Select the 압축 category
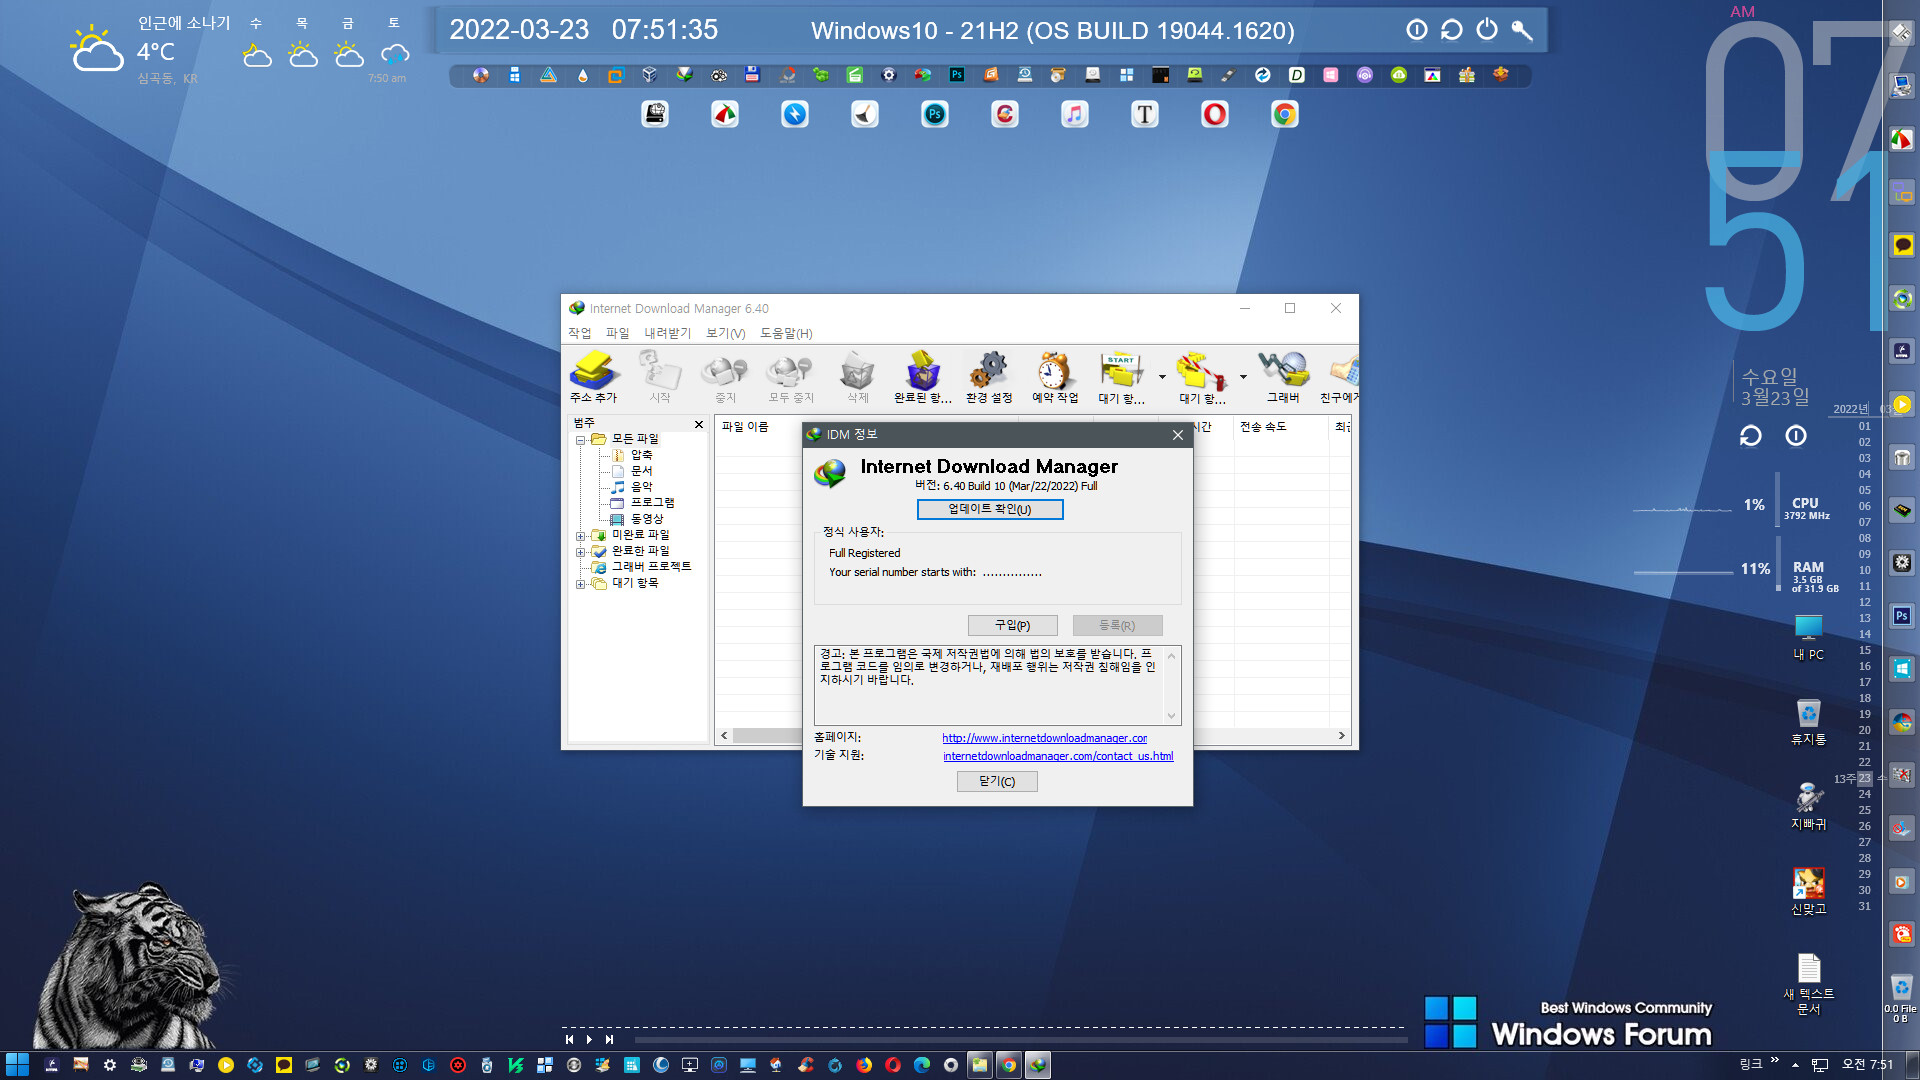This screenshot has height=1080, width=1920. point(641,455)
